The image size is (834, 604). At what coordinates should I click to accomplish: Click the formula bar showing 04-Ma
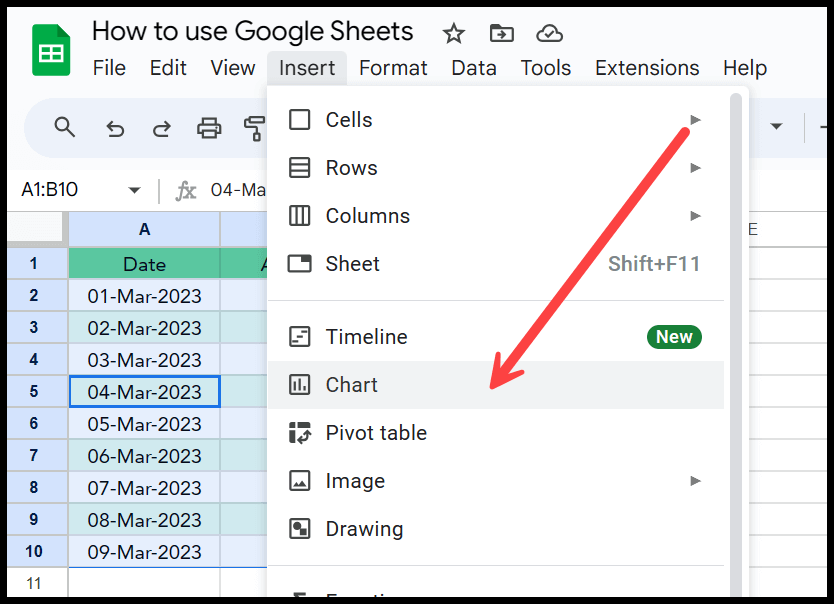tap(238, 190)
